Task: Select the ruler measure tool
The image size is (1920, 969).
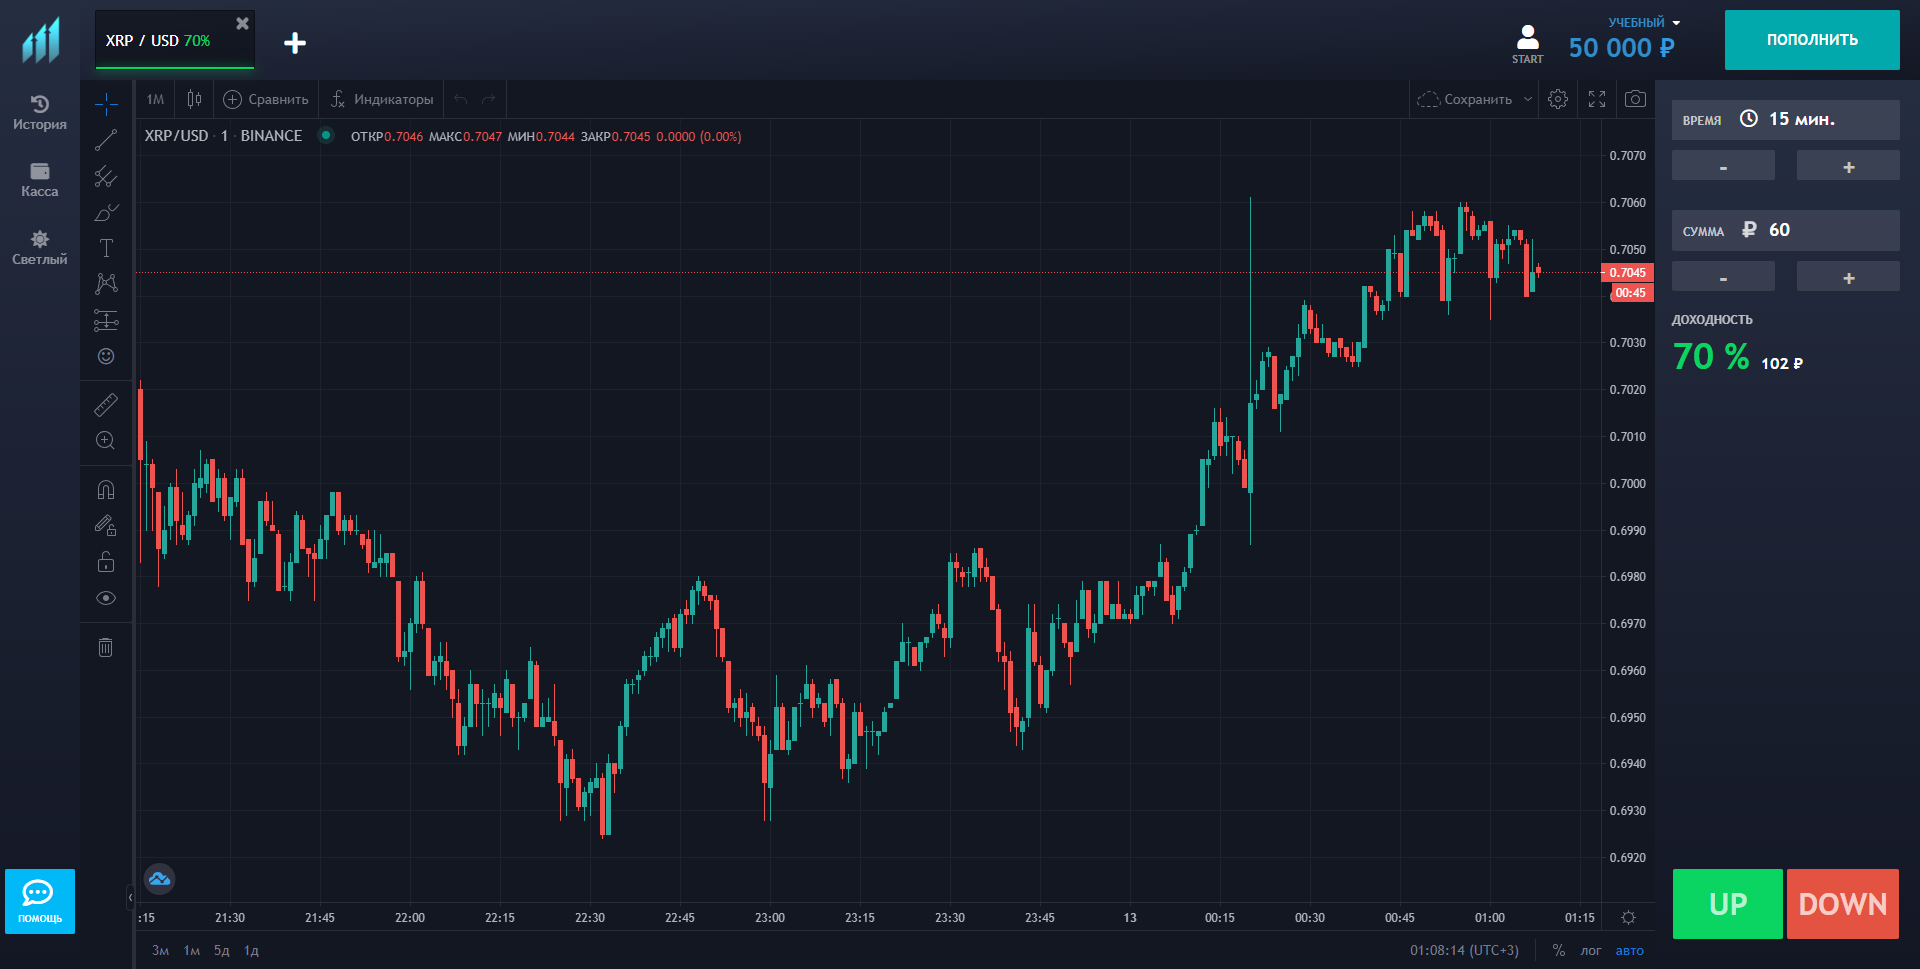Action: (106, 404)
